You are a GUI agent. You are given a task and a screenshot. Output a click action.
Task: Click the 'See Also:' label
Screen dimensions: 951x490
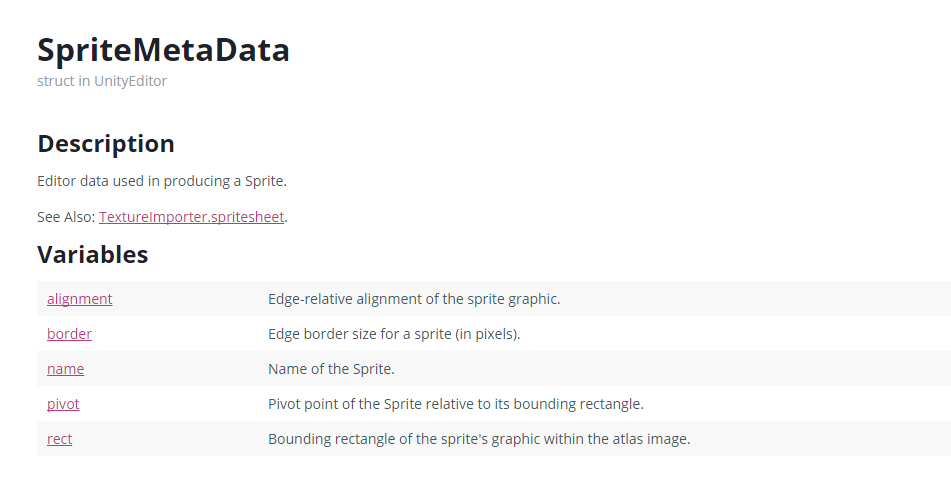66,217
